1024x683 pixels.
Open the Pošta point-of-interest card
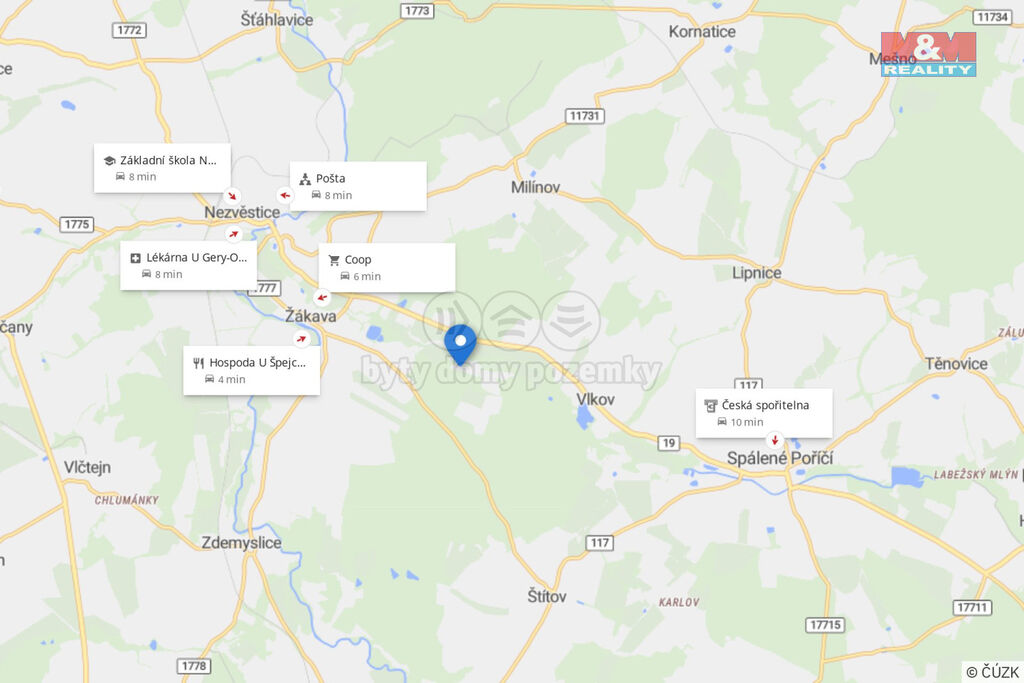359,186
